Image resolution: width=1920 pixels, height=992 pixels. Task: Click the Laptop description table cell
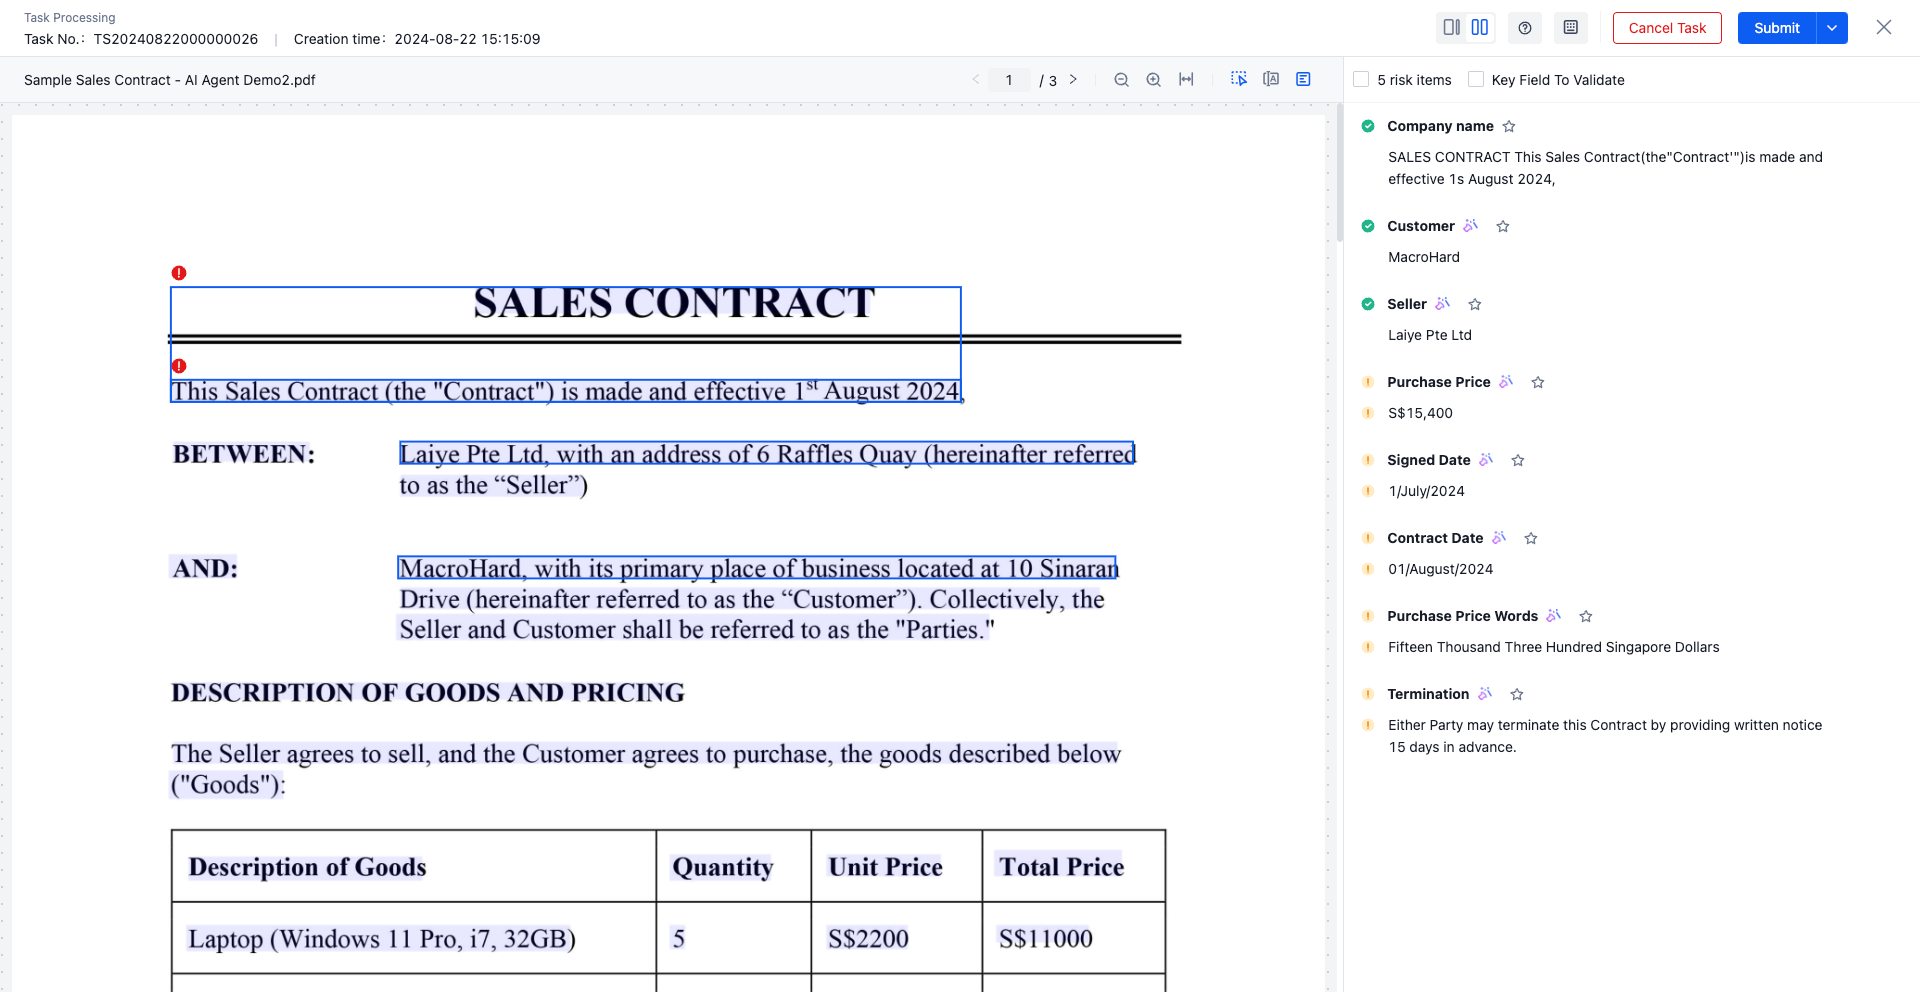(x=414, y=938)
